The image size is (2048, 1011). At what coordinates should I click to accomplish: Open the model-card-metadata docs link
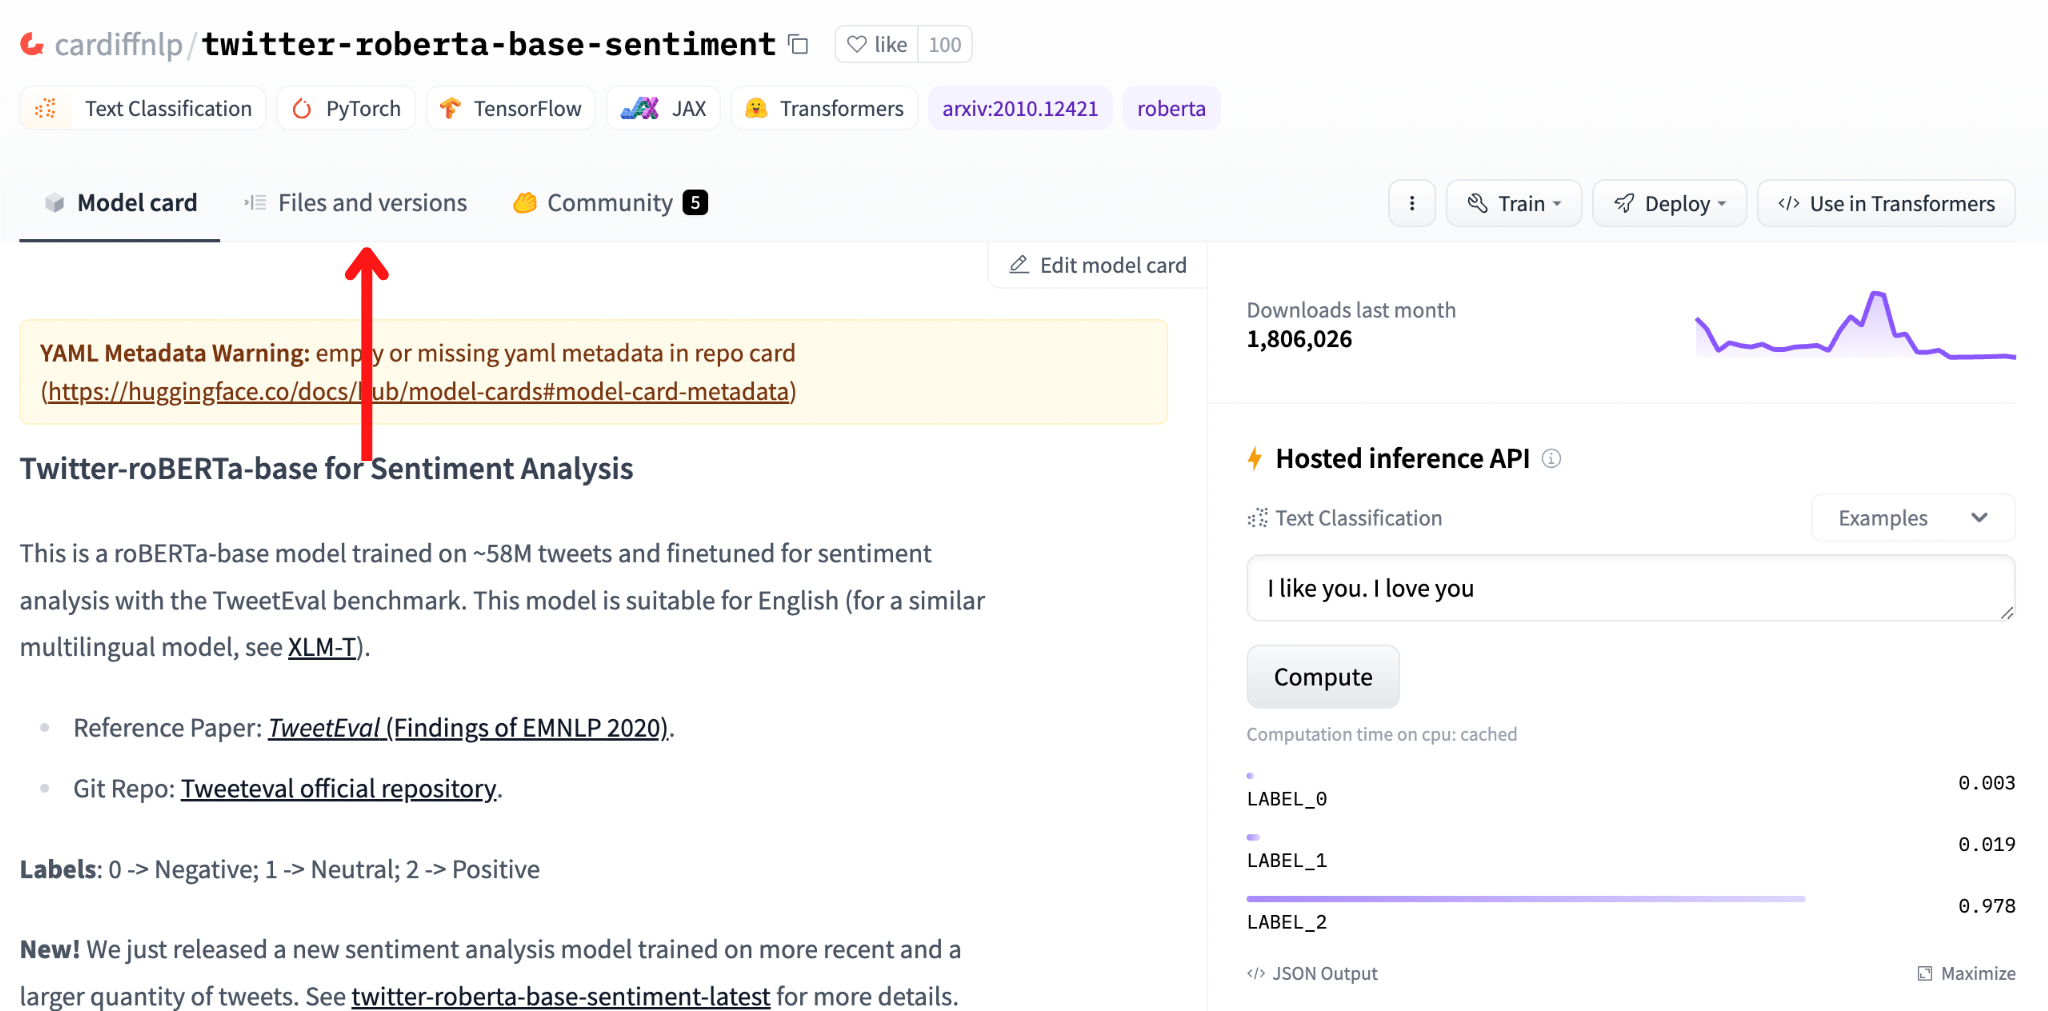(x=419, y=391)
